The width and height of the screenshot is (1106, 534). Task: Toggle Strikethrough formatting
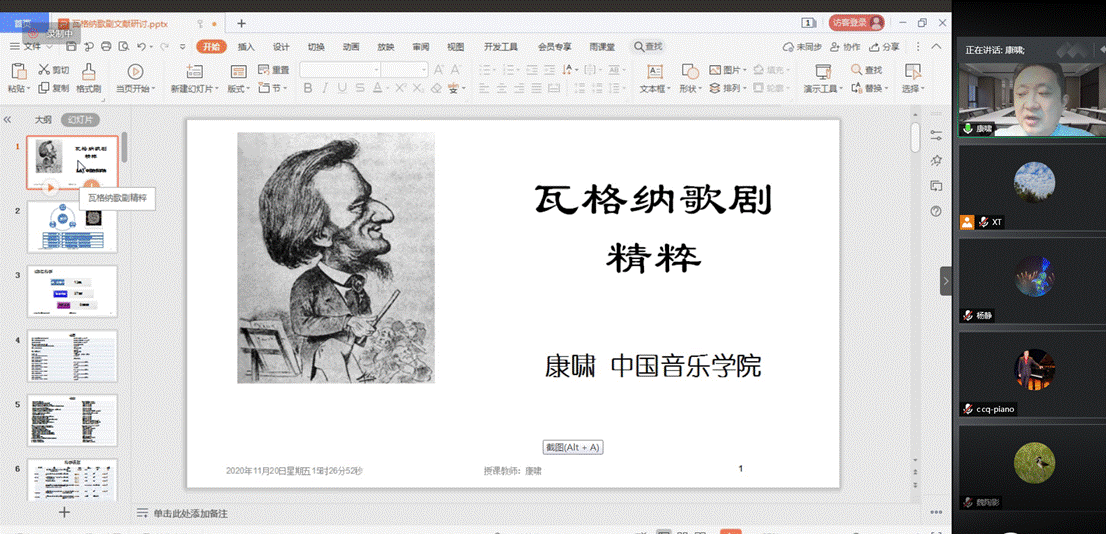coord(360,88)
